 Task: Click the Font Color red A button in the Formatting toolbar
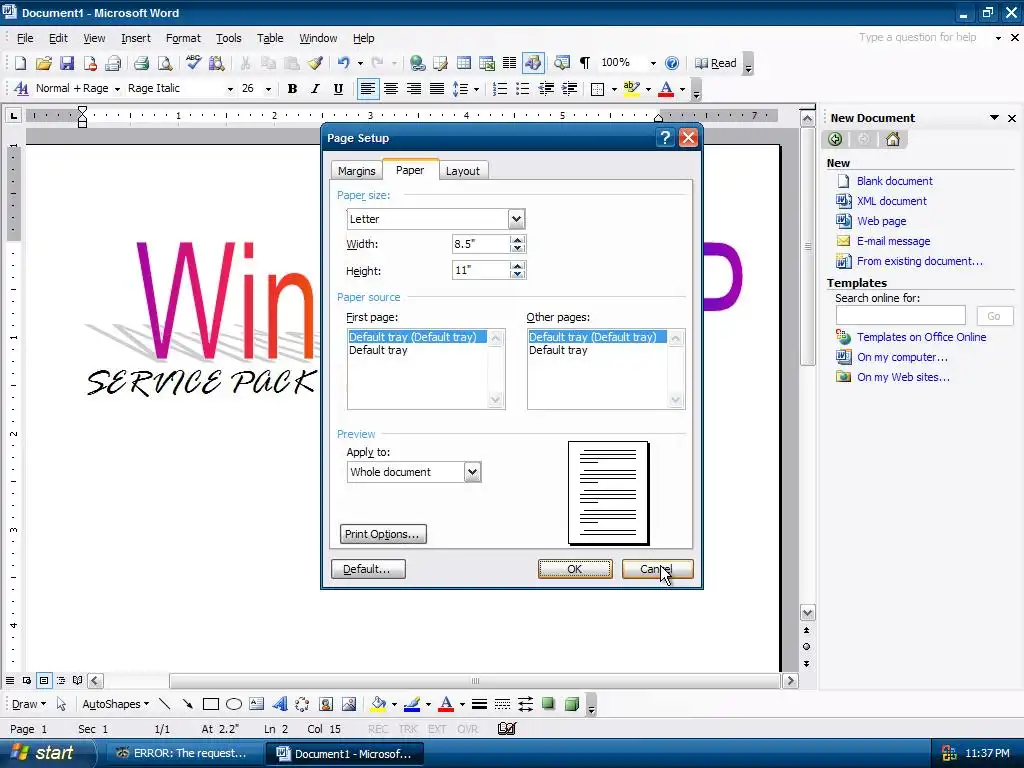(x=666, y=89)
